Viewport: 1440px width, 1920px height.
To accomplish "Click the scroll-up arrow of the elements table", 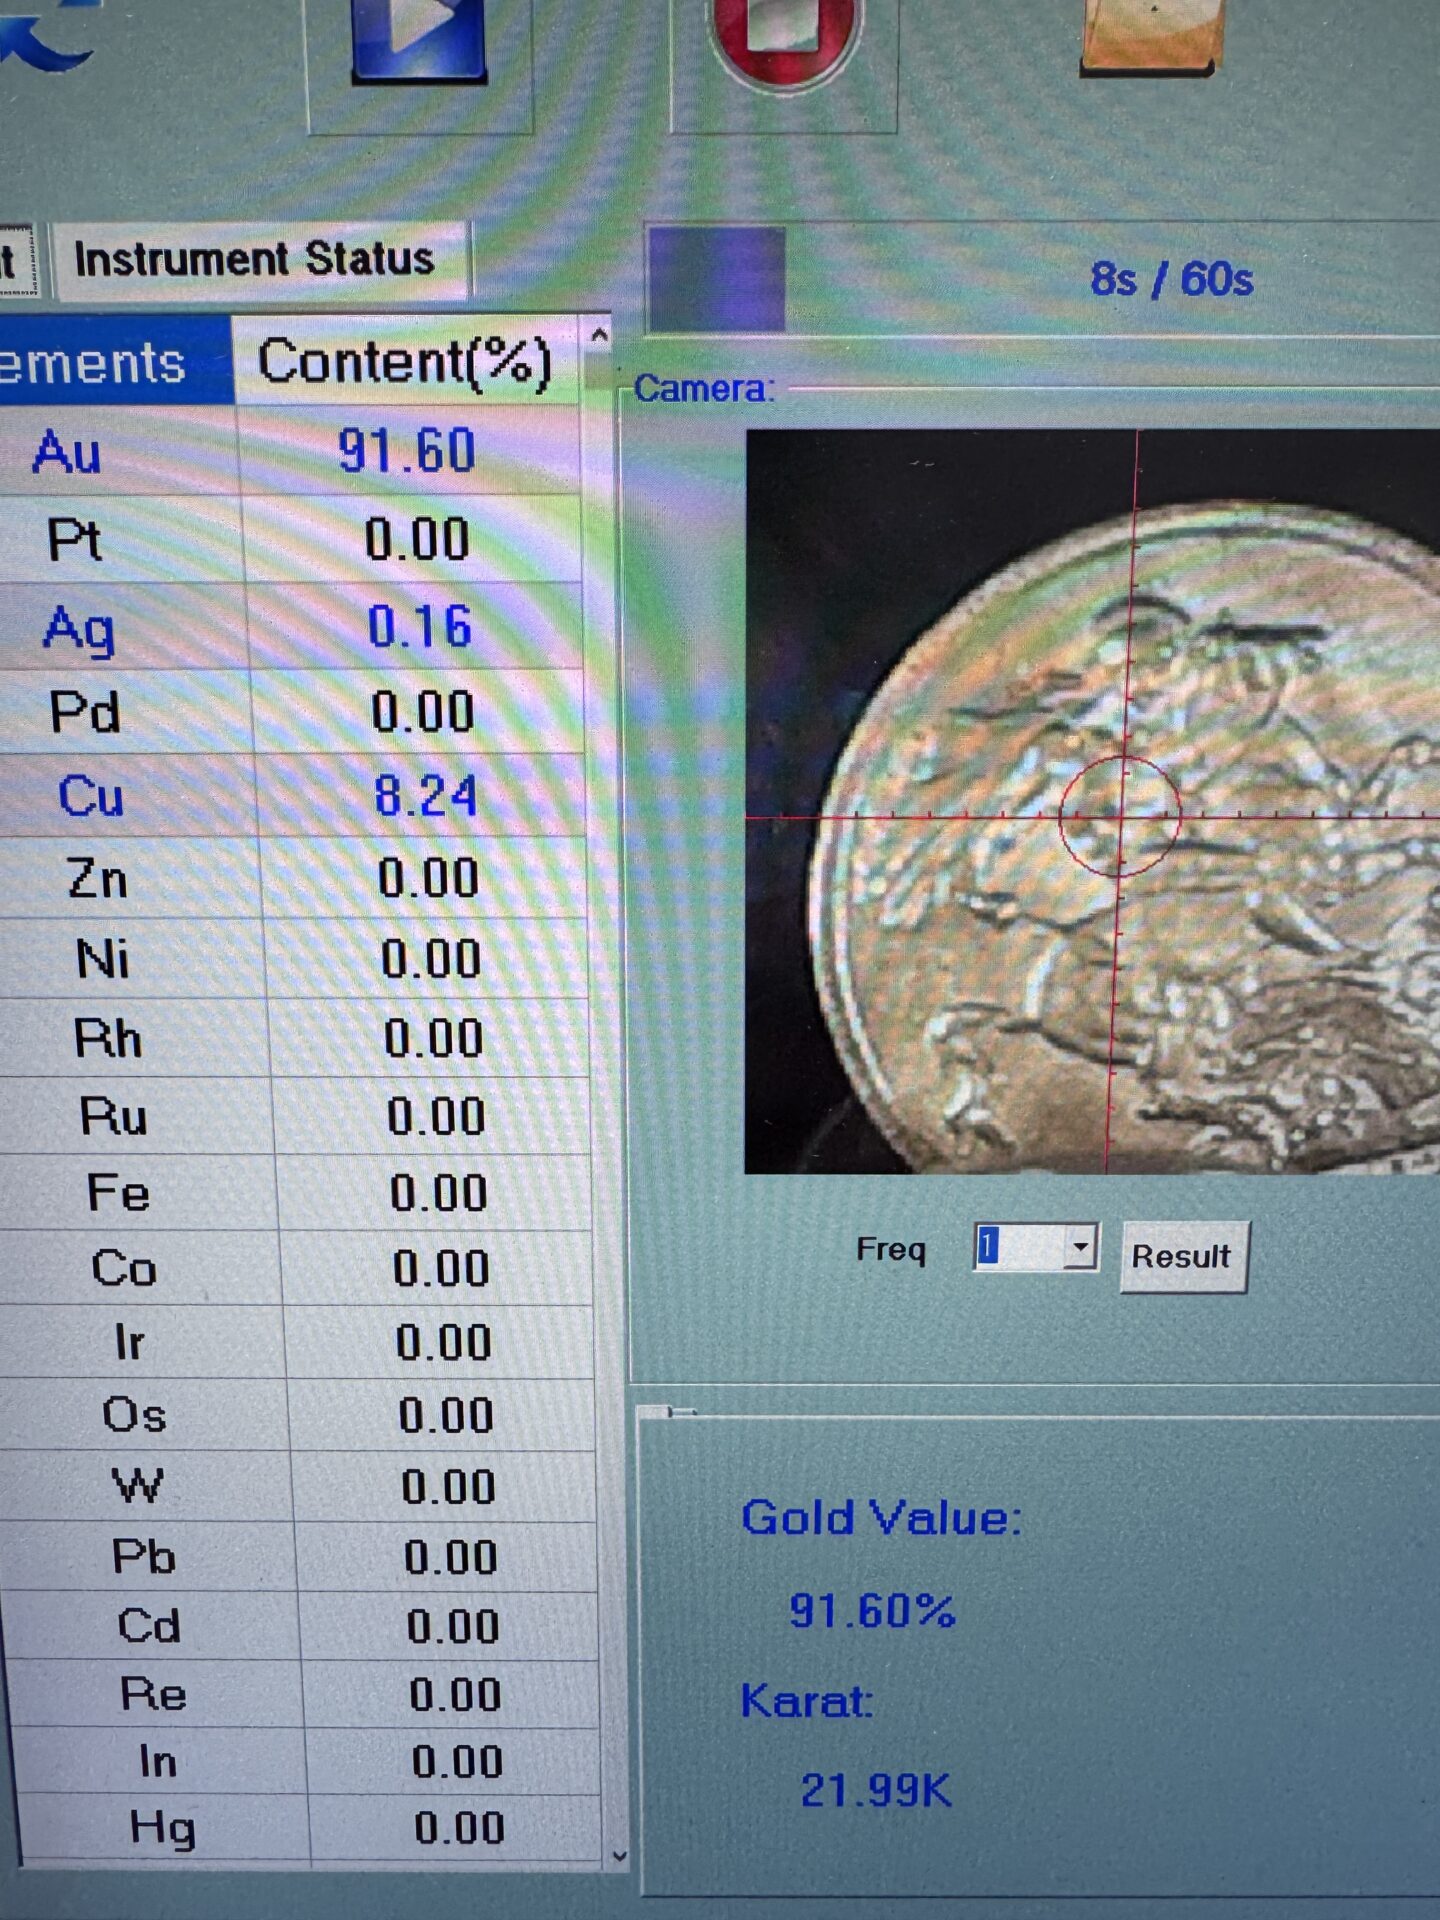I will [x=599, y=336].
